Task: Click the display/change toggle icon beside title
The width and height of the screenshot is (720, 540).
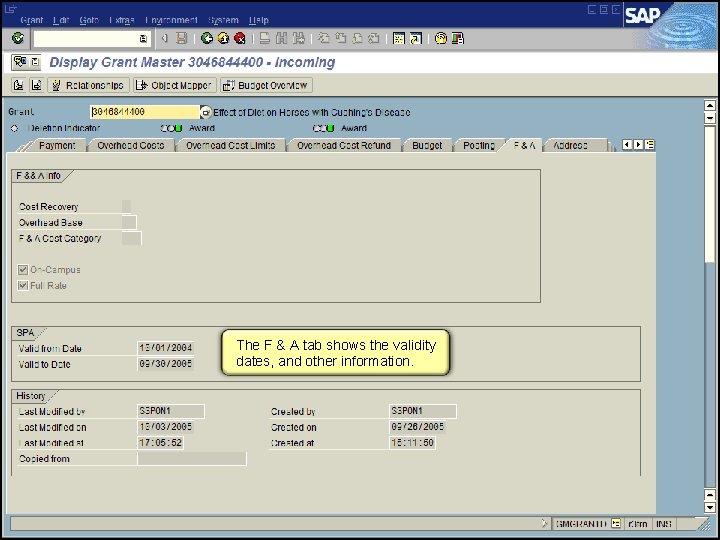Action: pos(20,62)
